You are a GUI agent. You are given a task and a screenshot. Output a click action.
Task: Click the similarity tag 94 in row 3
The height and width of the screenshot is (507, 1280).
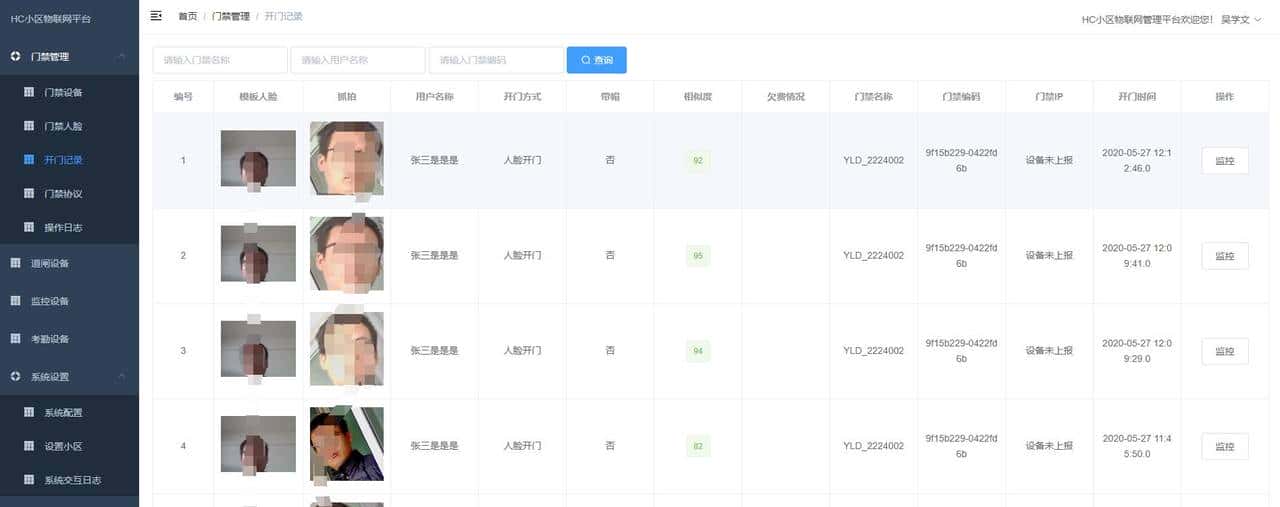click(x=698, y=351)
